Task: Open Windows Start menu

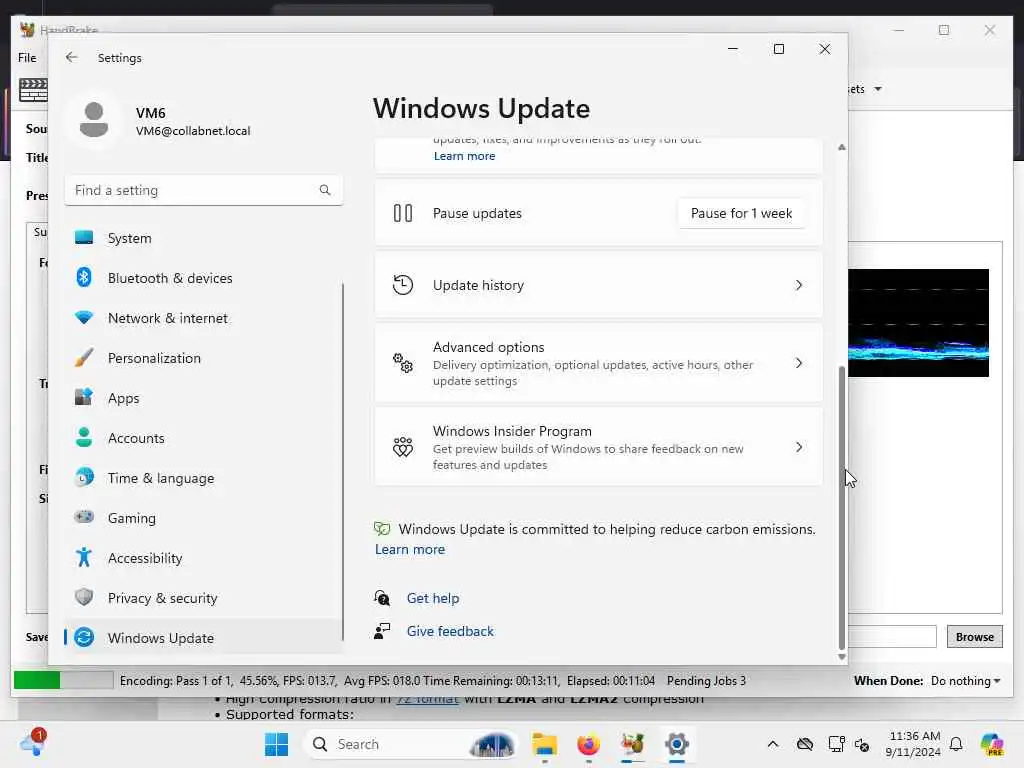Action: tap(276, 744)
